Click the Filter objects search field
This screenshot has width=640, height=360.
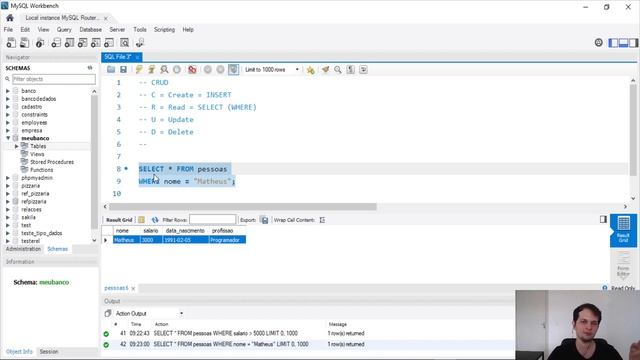pos(53,79)
